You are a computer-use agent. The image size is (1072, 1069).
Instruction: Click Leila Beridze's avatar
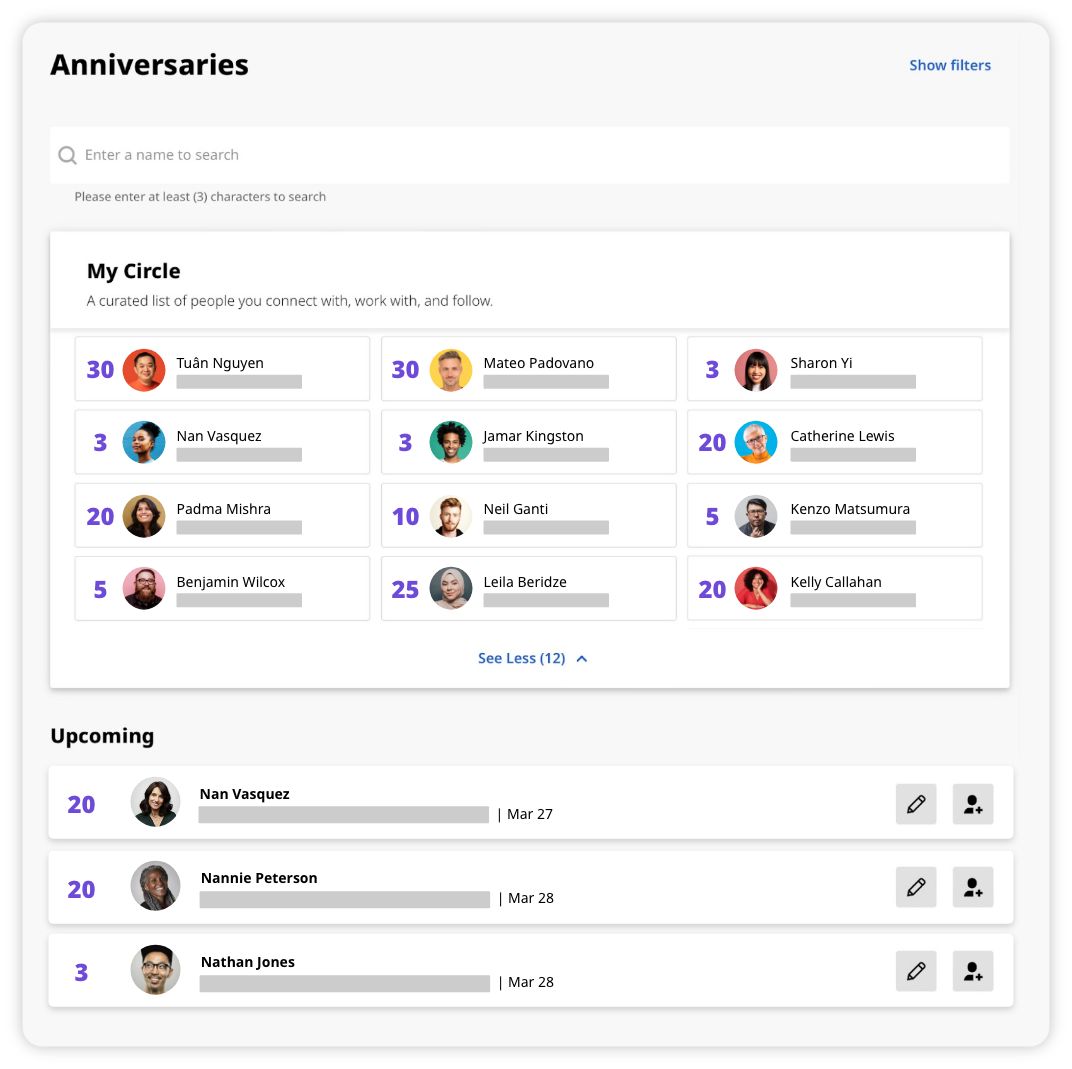click(x=451, y=588)
